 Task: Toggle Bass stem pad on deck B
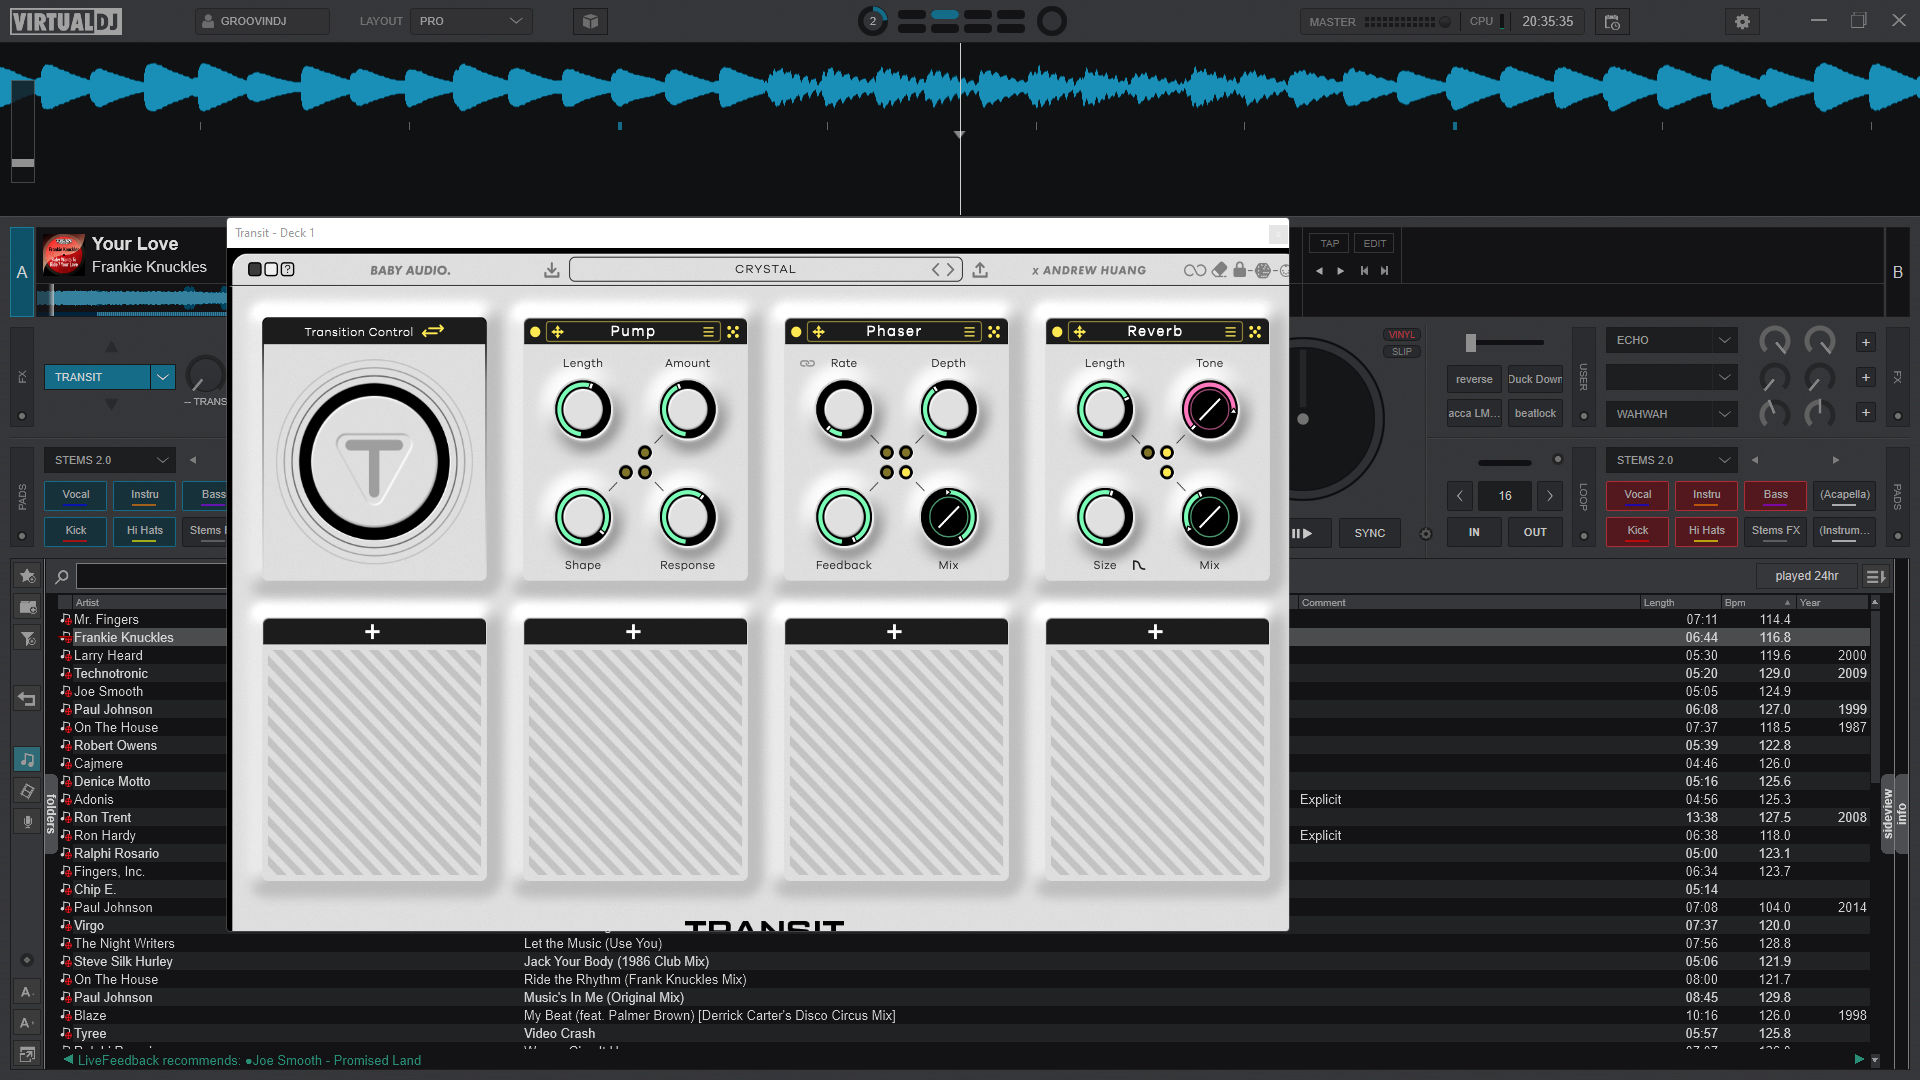point(1775,495)
